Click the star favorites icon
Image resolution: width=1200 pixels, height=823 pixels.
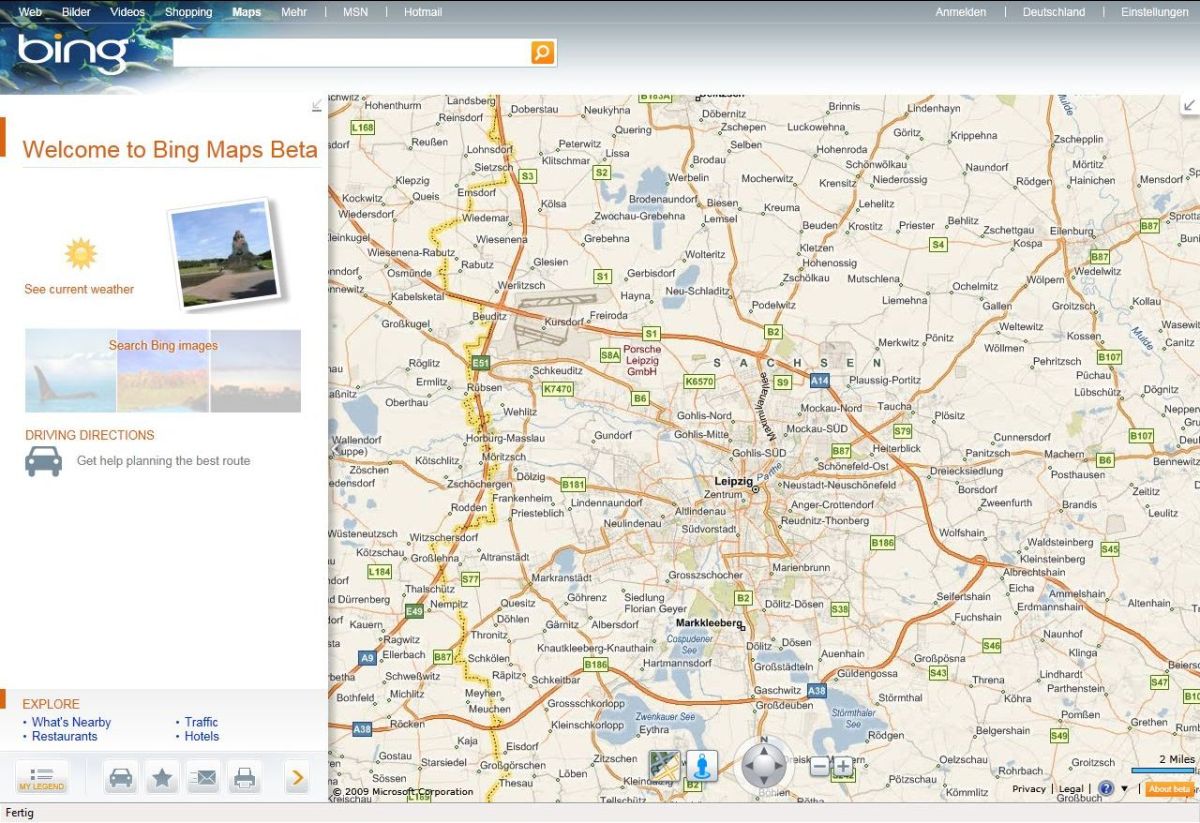[x=162, y=777]
